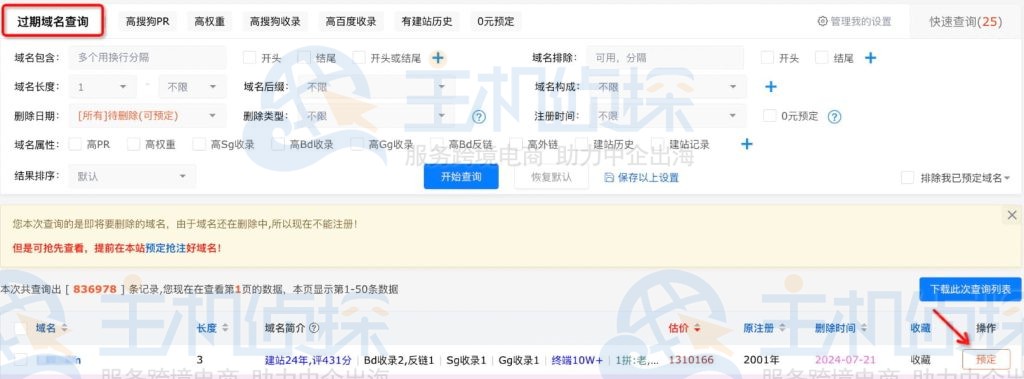1024x379 pixels.
Task: Check the 高权重 attribute
Action: (x=133, y=144)
